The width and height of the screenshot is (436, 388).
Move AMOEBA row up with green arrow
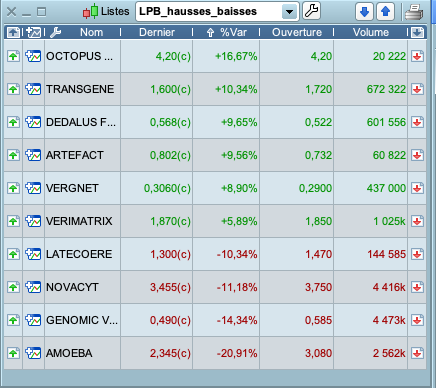tap(13, 353)
